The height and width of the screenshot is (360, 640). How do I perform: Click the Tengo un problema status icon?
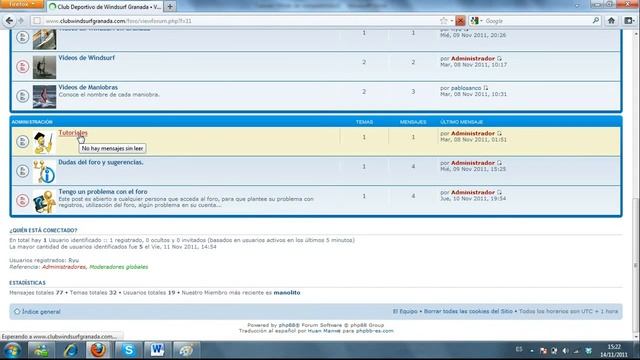[x=22, y=200]
